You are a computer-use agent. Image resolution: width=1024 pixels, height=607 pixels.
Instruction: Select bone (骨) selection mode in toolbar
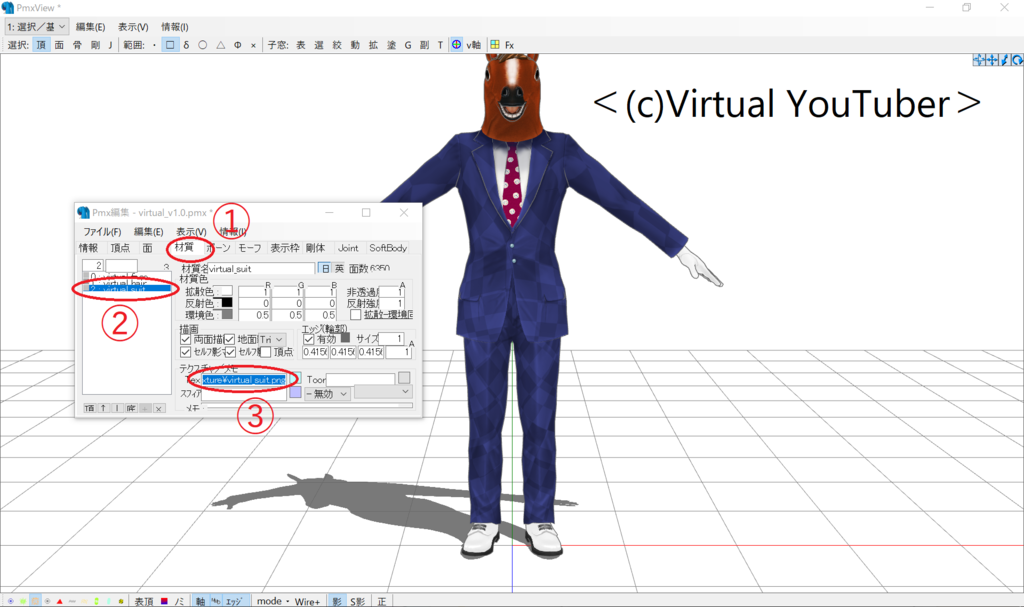coord(77,45)
